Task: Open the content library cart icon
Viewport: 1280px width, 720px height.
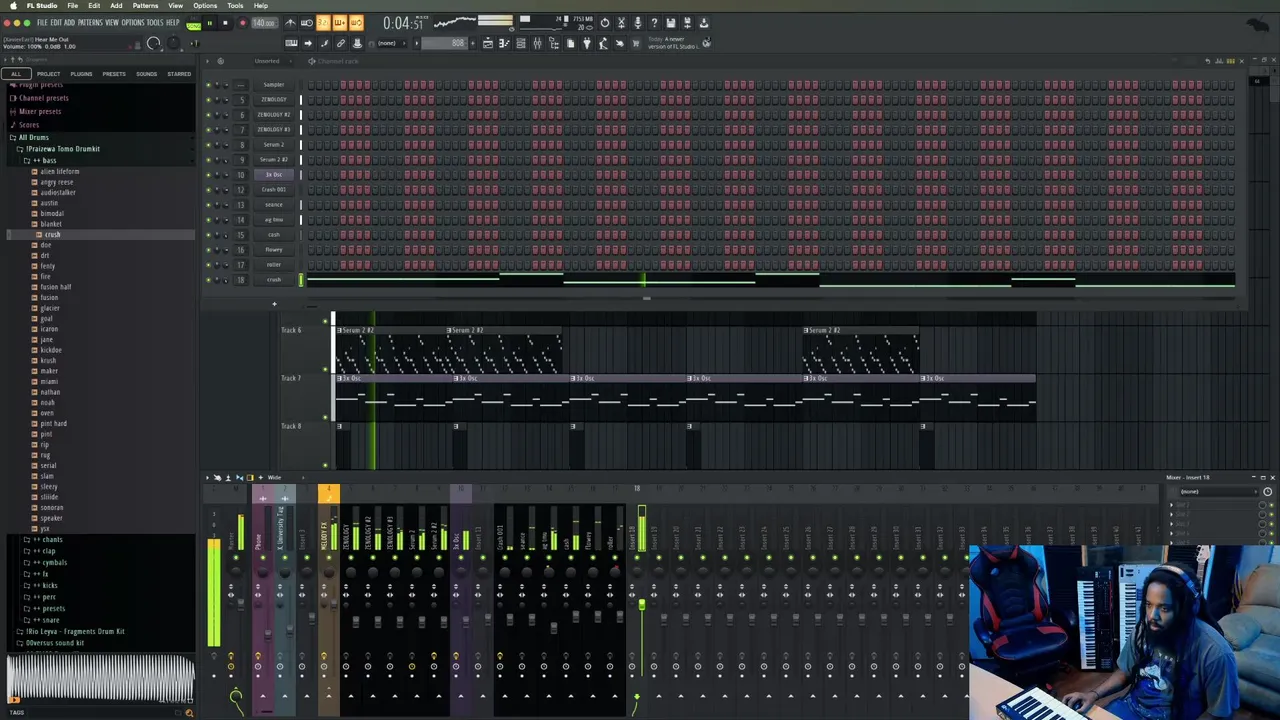Action: pyautogui.click(x=636, y=43)
